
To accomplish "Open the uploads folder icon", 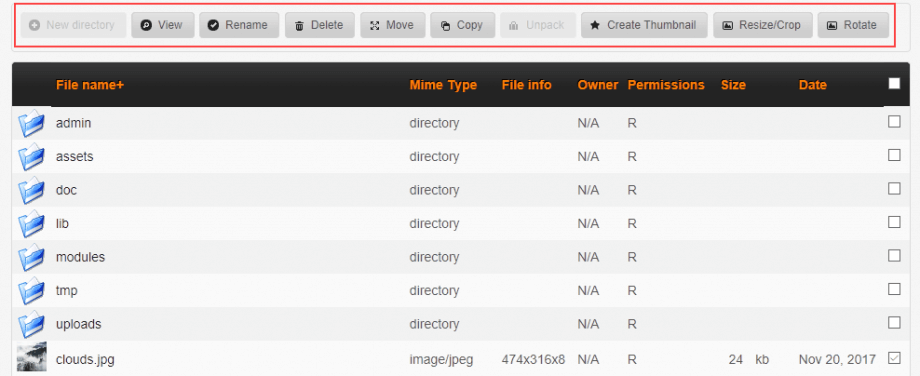I will click(x=31, y=324).
